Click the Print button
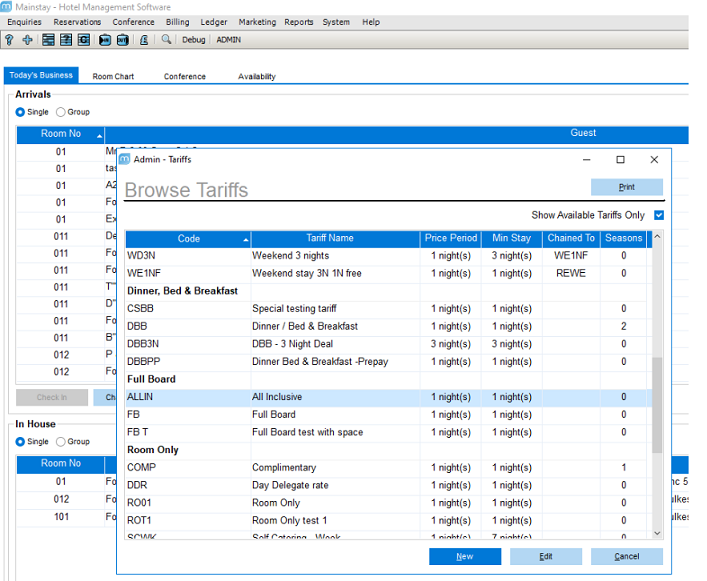The height and width of the screenshot is (581, 707). point(626,187)
